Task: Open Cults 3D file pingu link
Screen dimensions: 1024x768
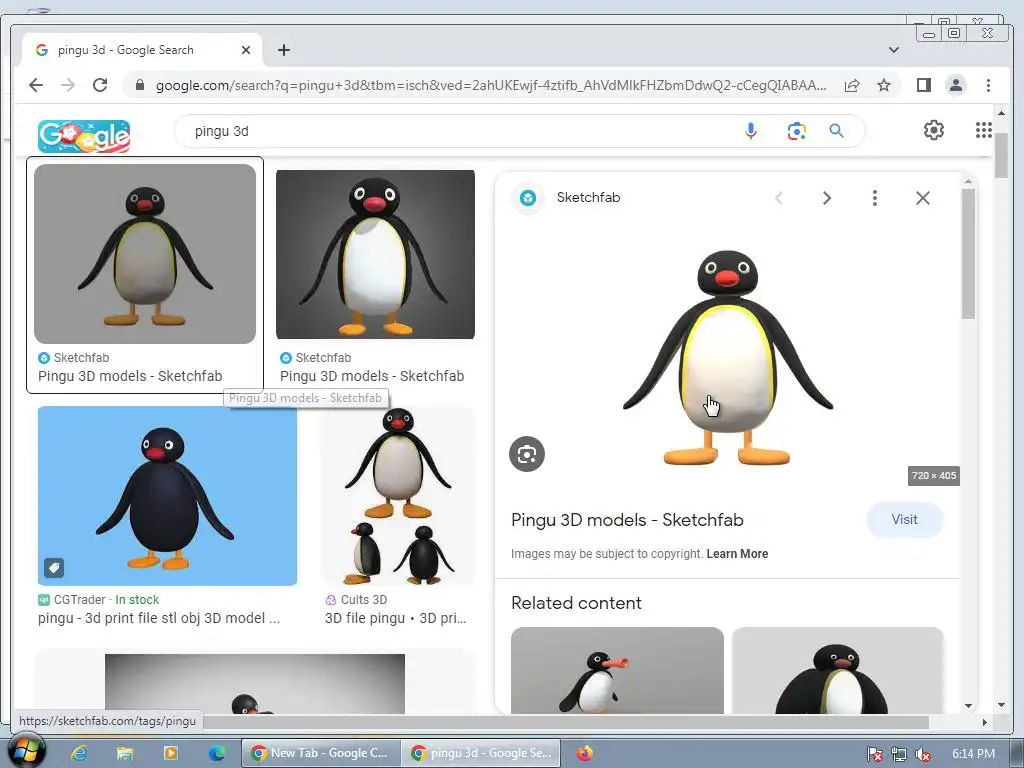Action: [x=395, y=618]
